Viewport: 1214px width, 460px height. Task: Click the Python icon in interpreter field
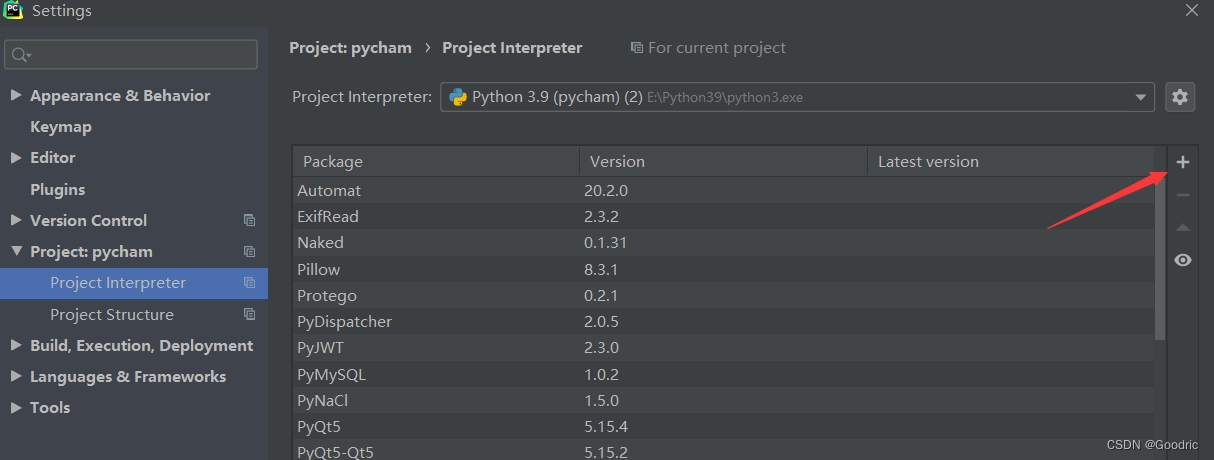click(458, 97)
